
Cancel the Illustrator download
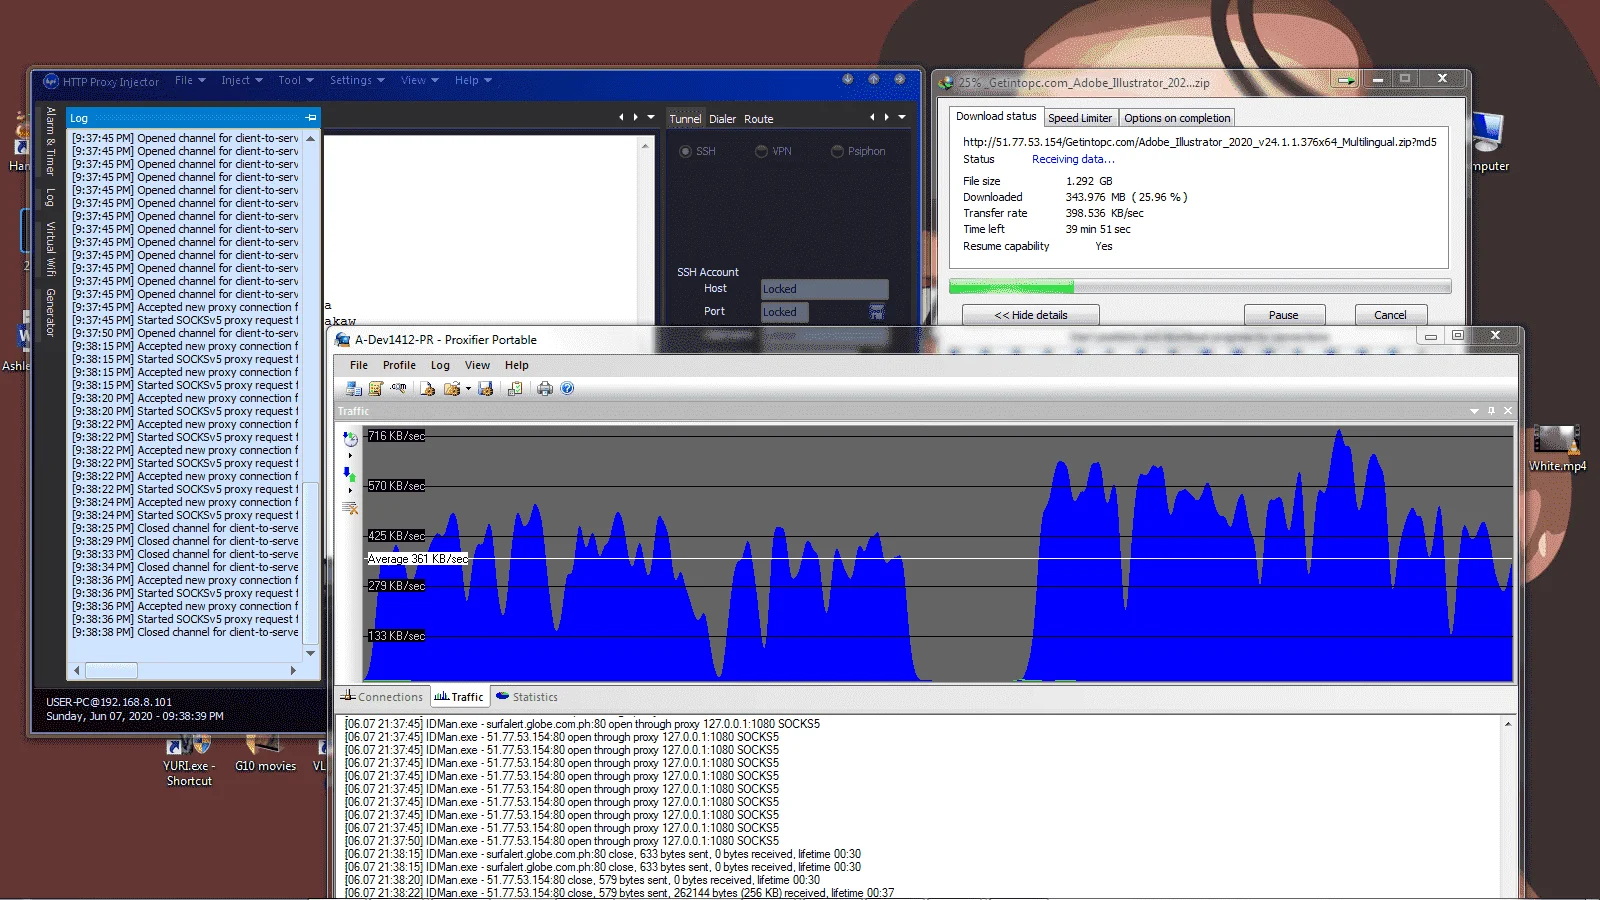coord(1390,315)
